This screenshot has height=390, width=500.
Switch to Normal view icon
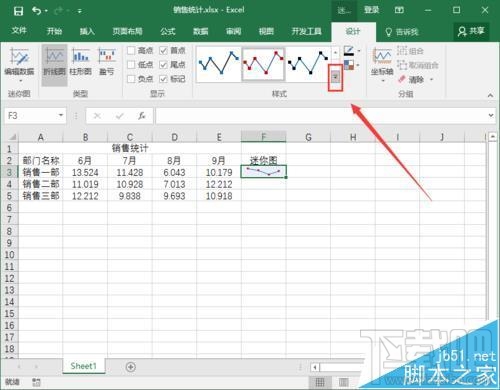(320, 382)
